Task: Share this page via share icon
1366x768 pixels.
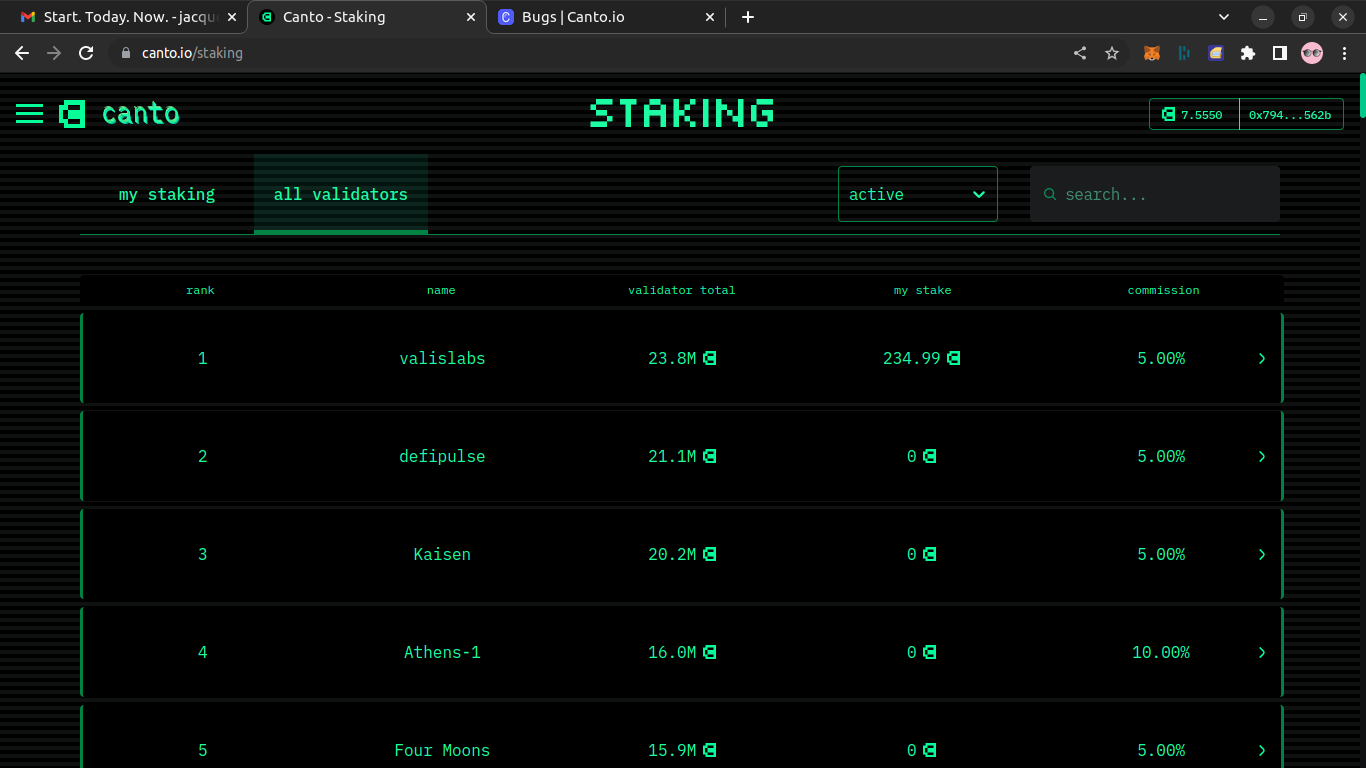Action: [1080, 53]
